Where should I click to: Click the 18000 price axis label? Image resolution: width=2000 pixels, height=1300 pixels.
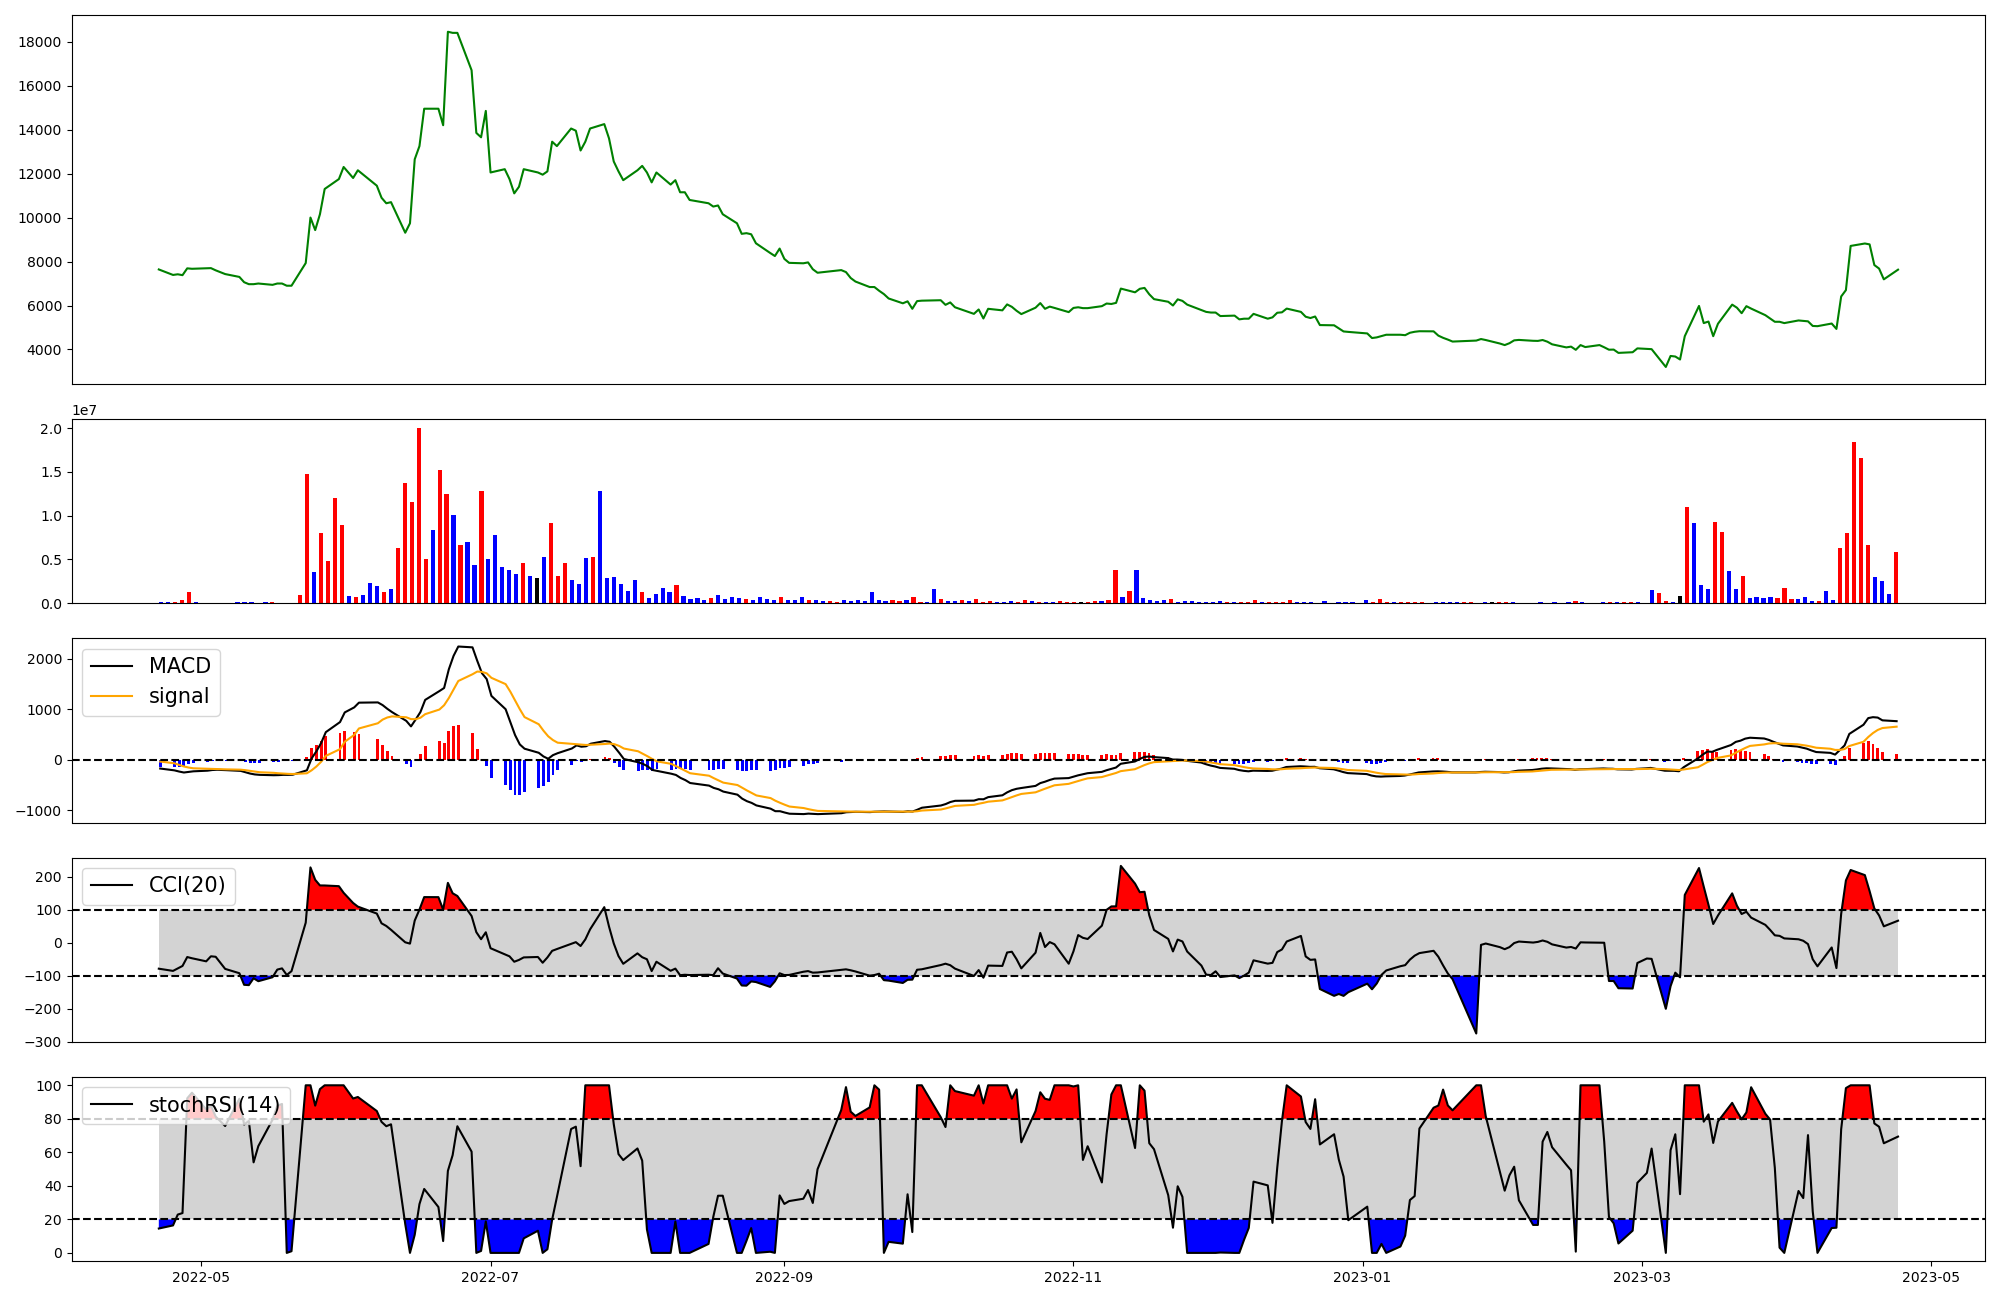(40, 42)
